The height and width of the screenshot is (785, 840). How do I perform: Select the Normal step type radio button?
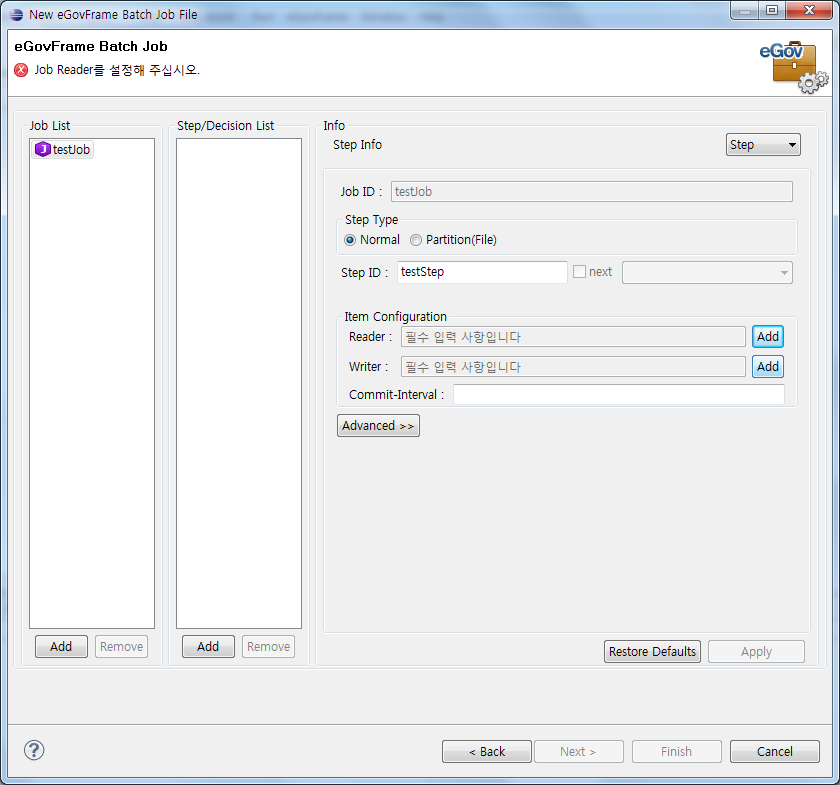coord(350,240)
